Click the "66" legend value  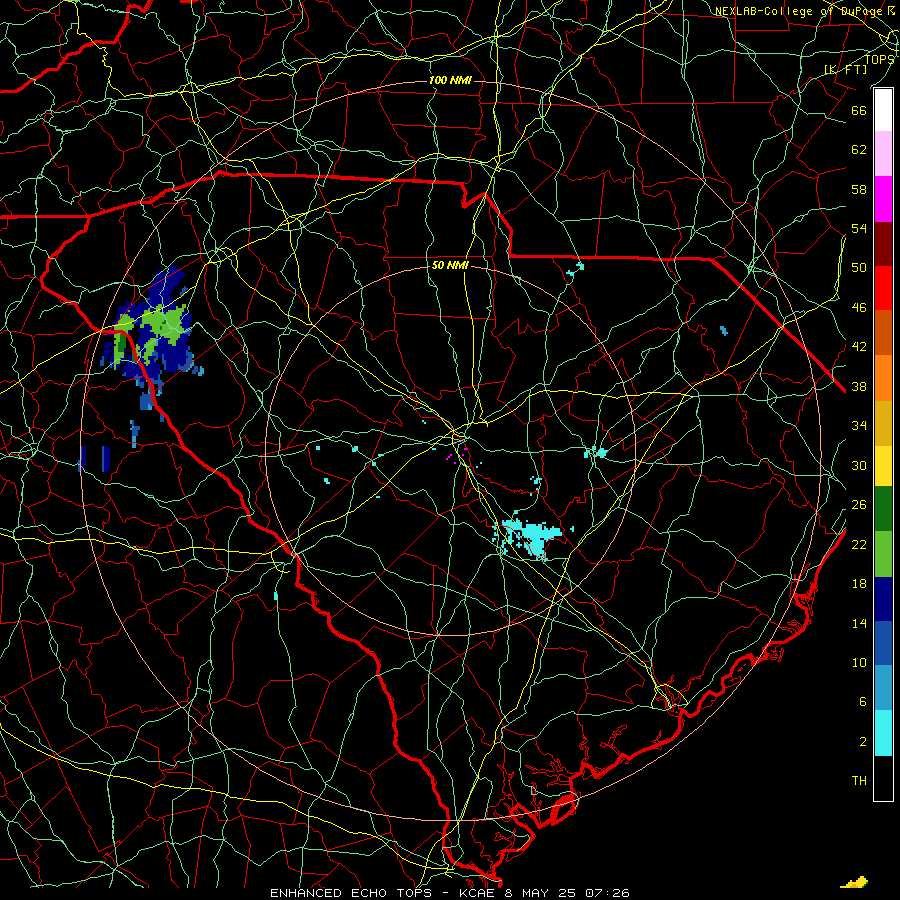coord(859,111)
